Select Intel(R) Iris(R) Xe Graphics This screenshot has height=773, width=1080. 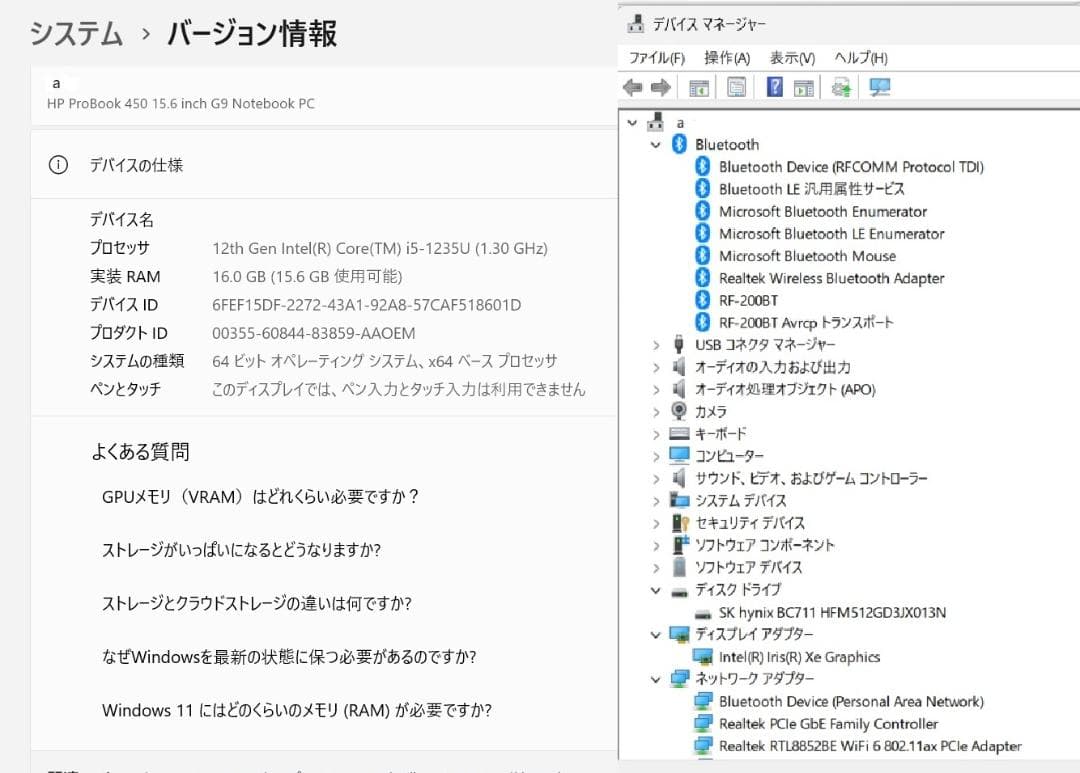(x=800, y=656)
